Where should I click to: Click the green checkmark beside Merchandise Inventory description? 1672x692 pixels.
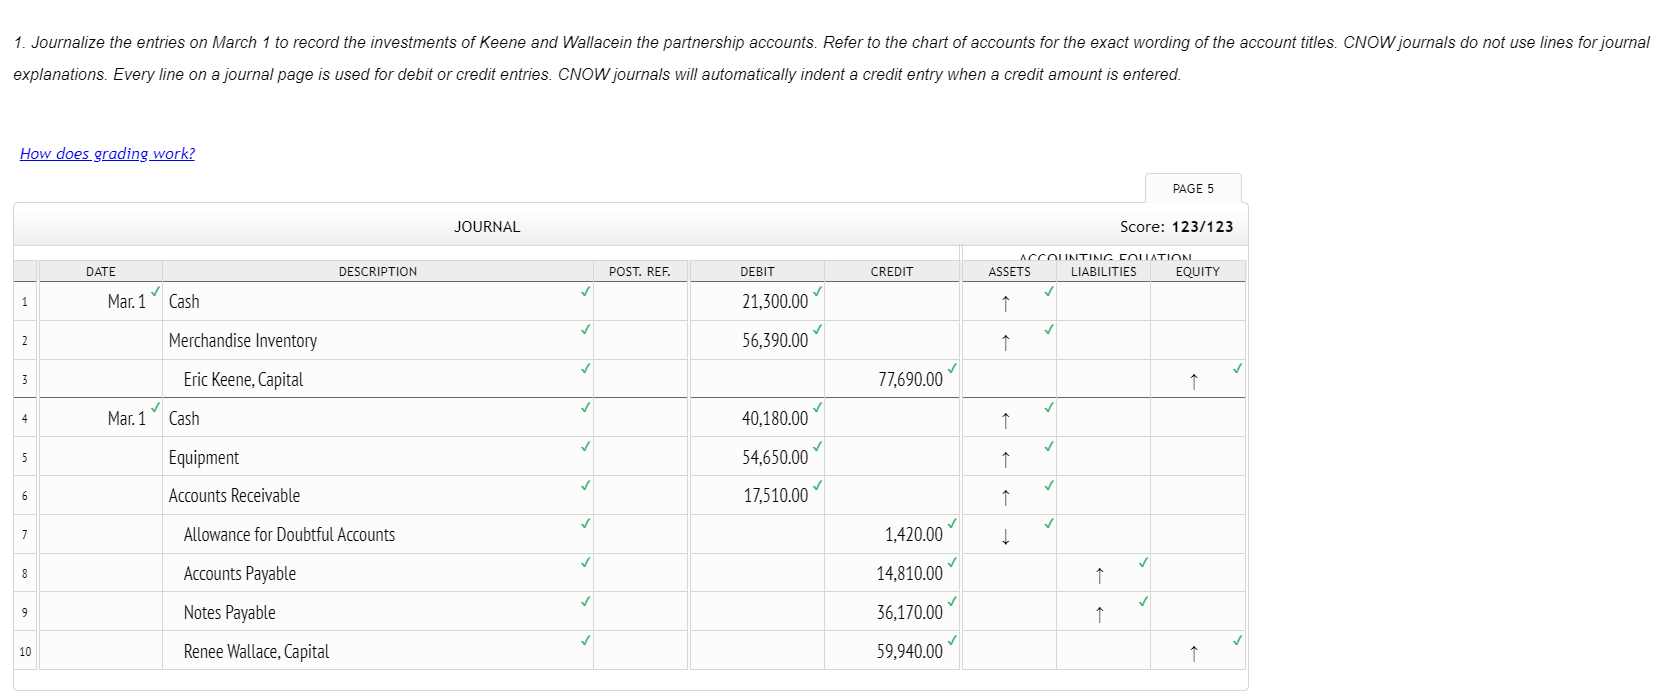tap(585, 329)
